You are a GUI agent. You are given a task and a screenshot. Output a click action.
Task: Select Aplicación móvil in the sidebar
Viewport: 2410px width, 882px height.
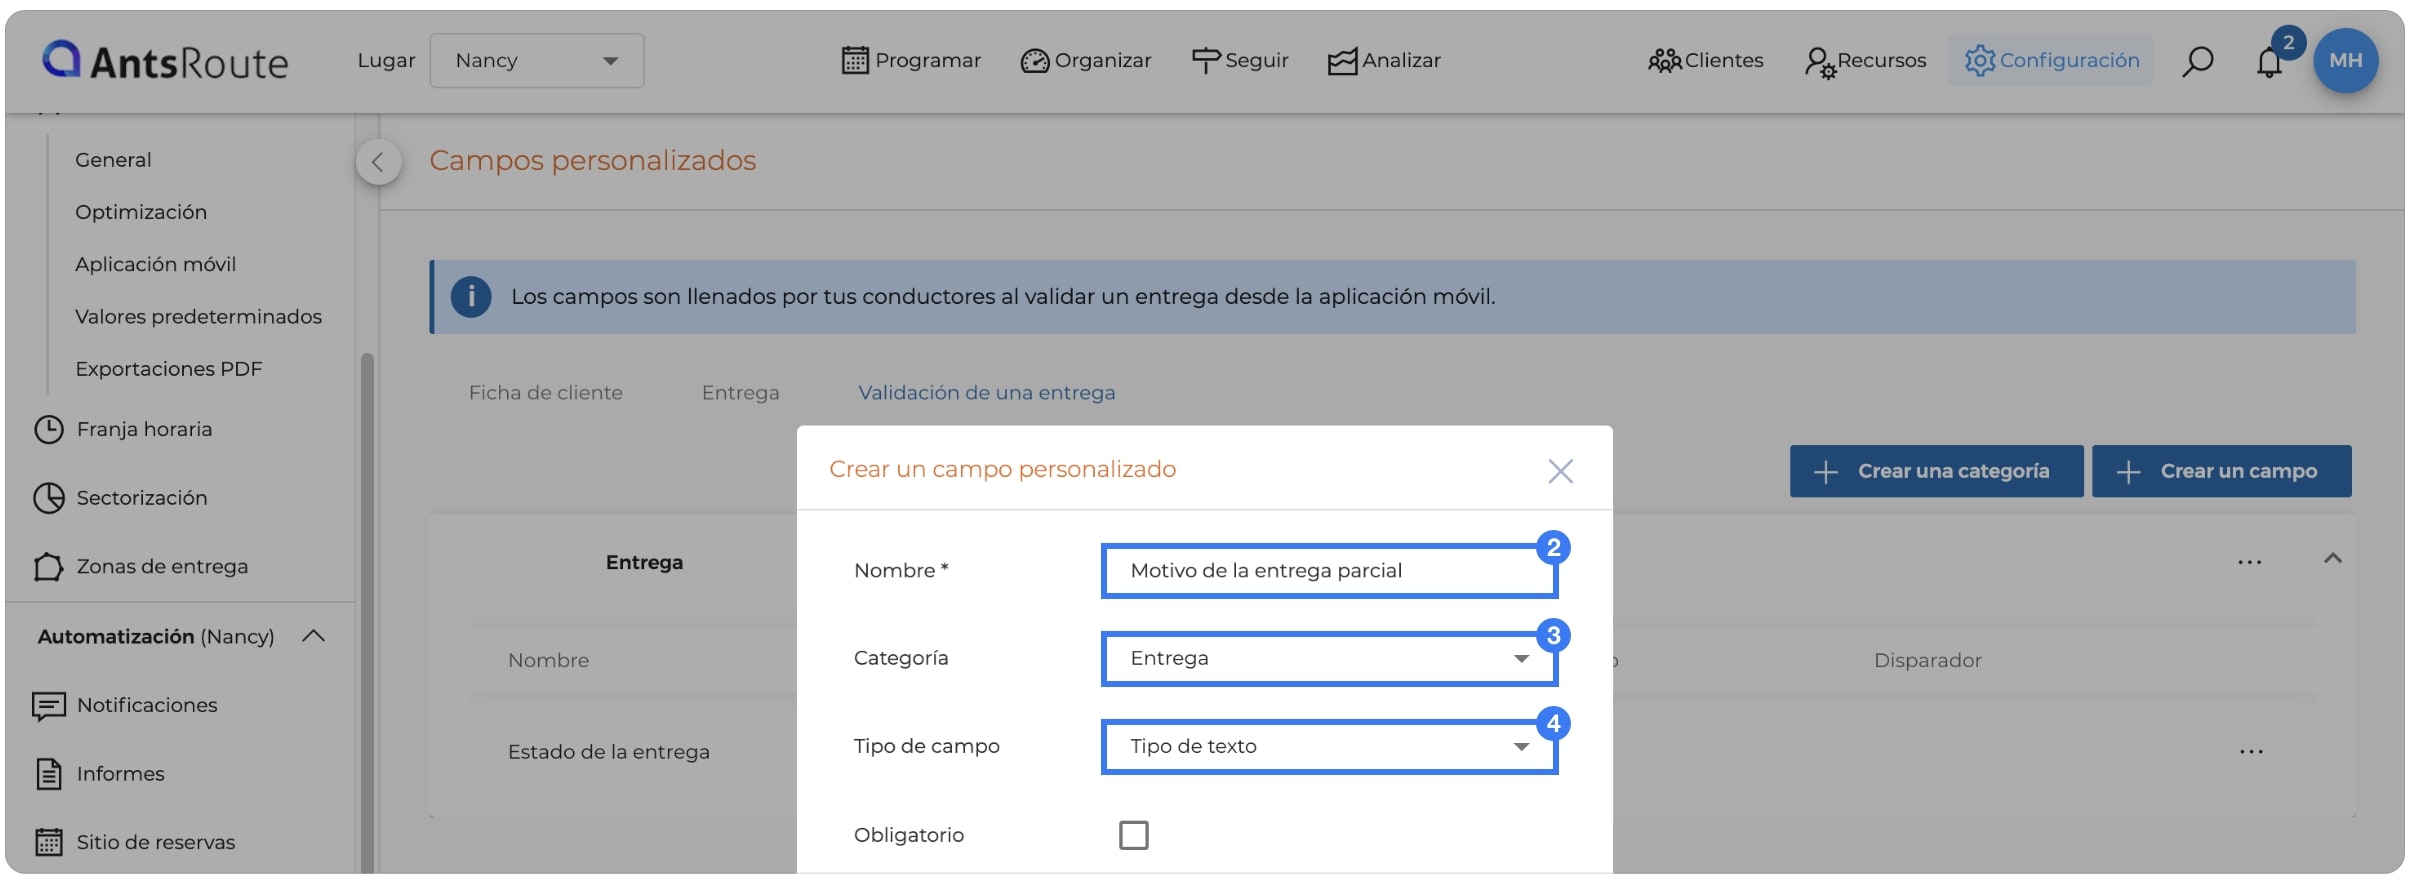(x=155, y=264)
